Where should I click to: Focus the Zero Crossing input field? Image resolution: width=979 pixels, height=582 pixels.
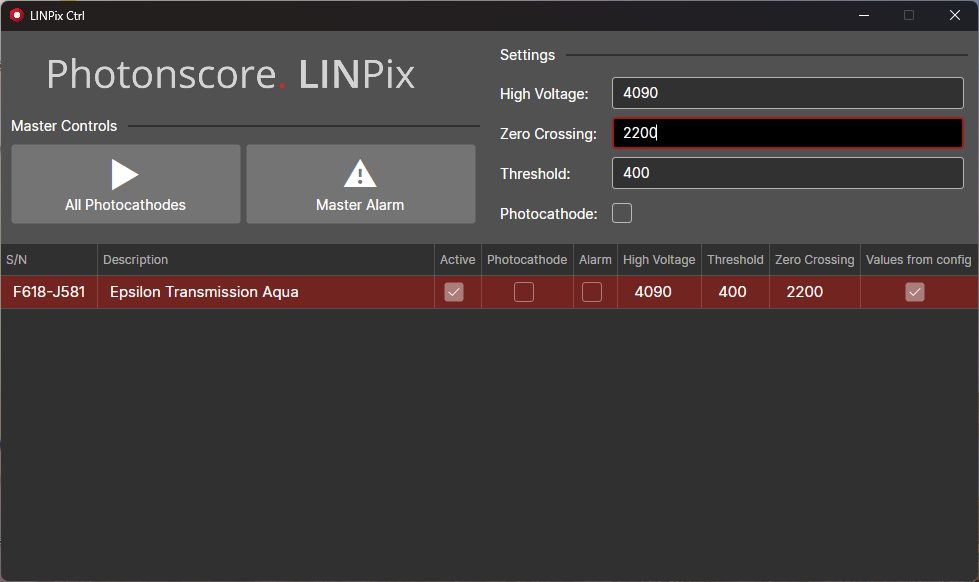[x=787, y=133]
